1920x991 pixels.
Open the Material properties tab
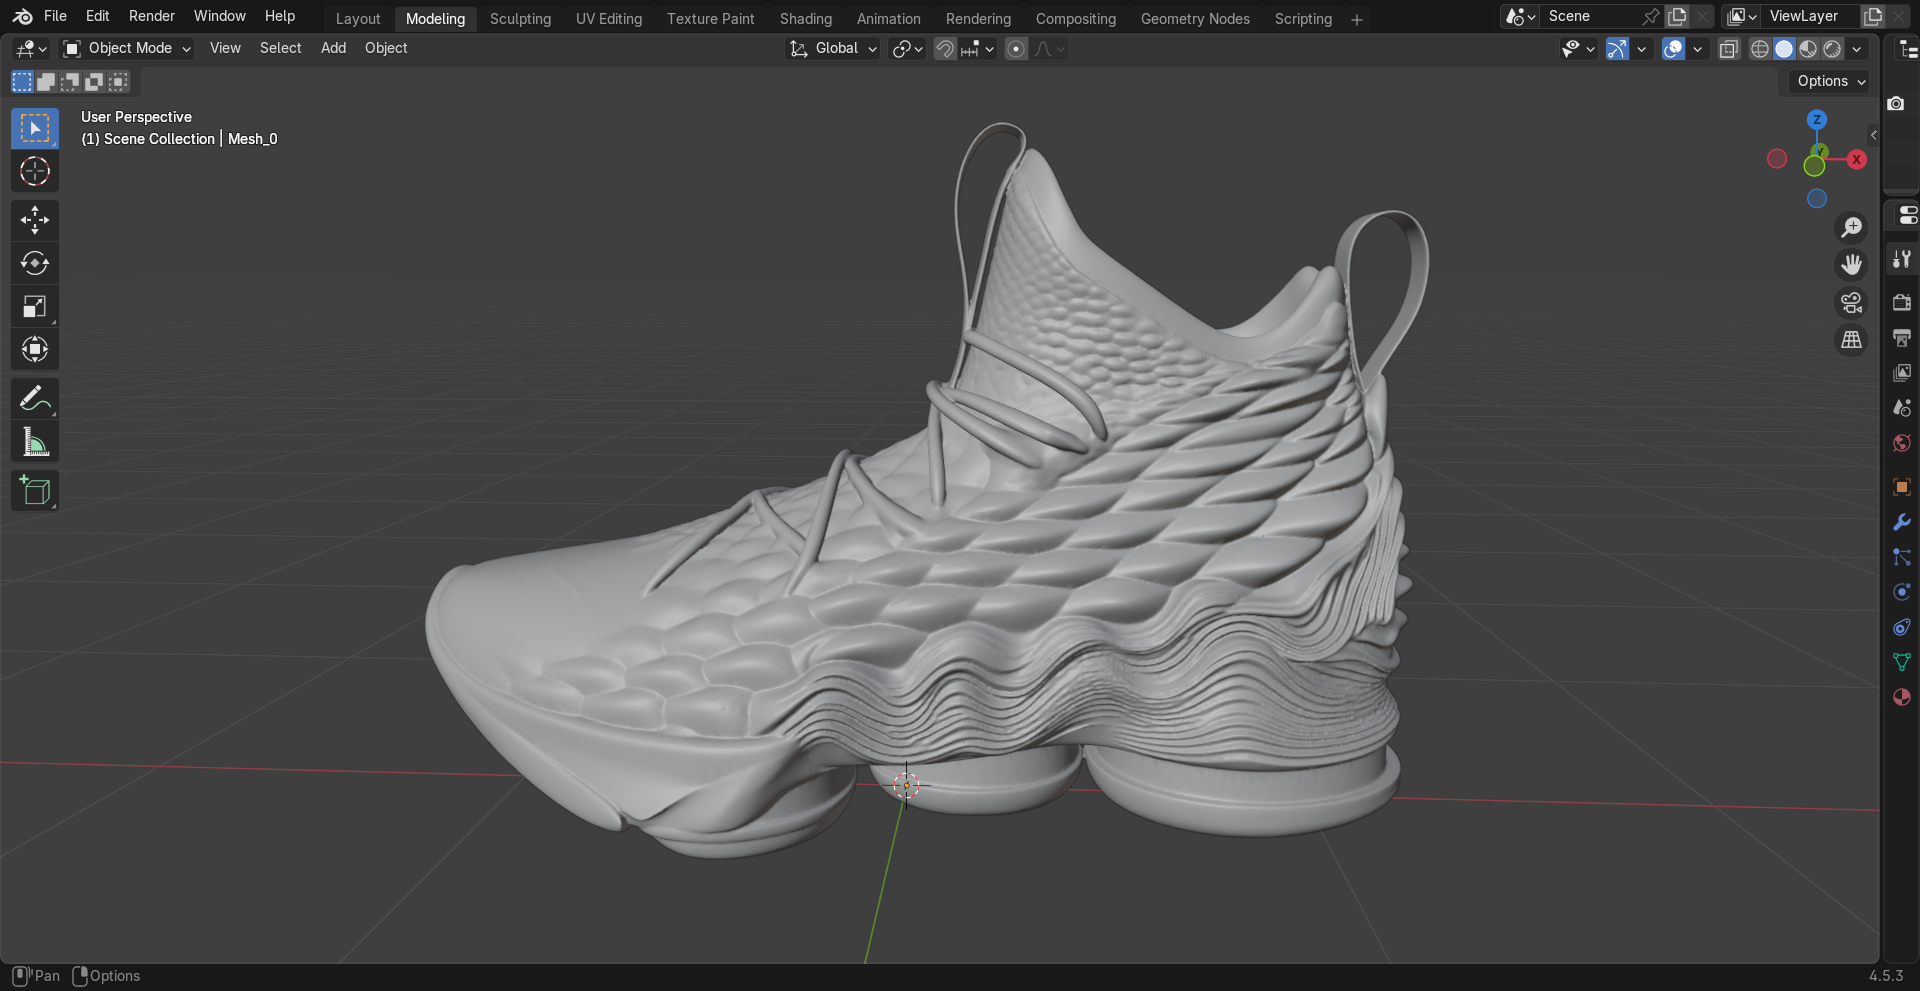click(x=1902, y=697)
